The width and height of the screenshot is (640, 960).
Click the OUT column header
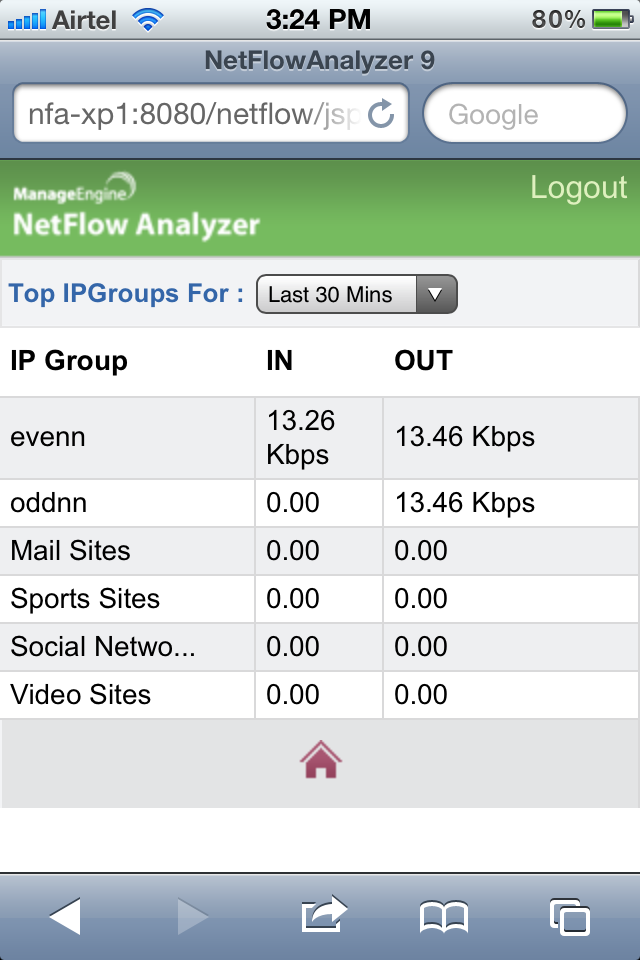click(x=423, y=361)
